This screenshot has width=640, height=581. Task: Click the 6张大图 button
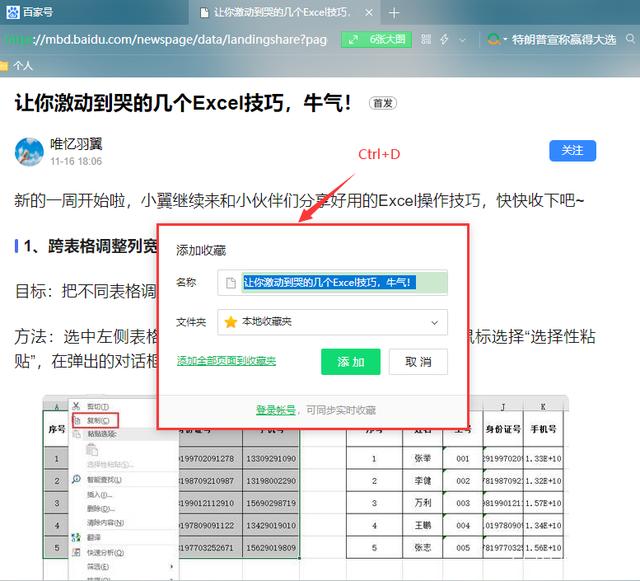(x=376, y=40)
